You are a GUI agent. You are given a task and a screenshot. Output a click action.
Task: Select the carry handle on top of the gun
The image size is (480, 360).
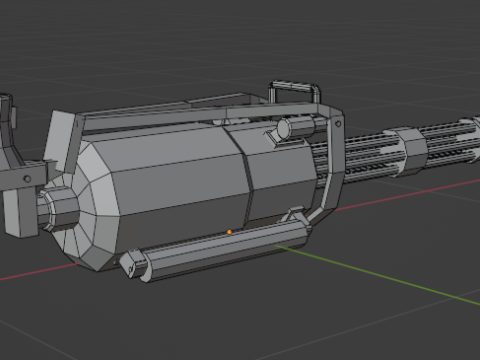295,91
